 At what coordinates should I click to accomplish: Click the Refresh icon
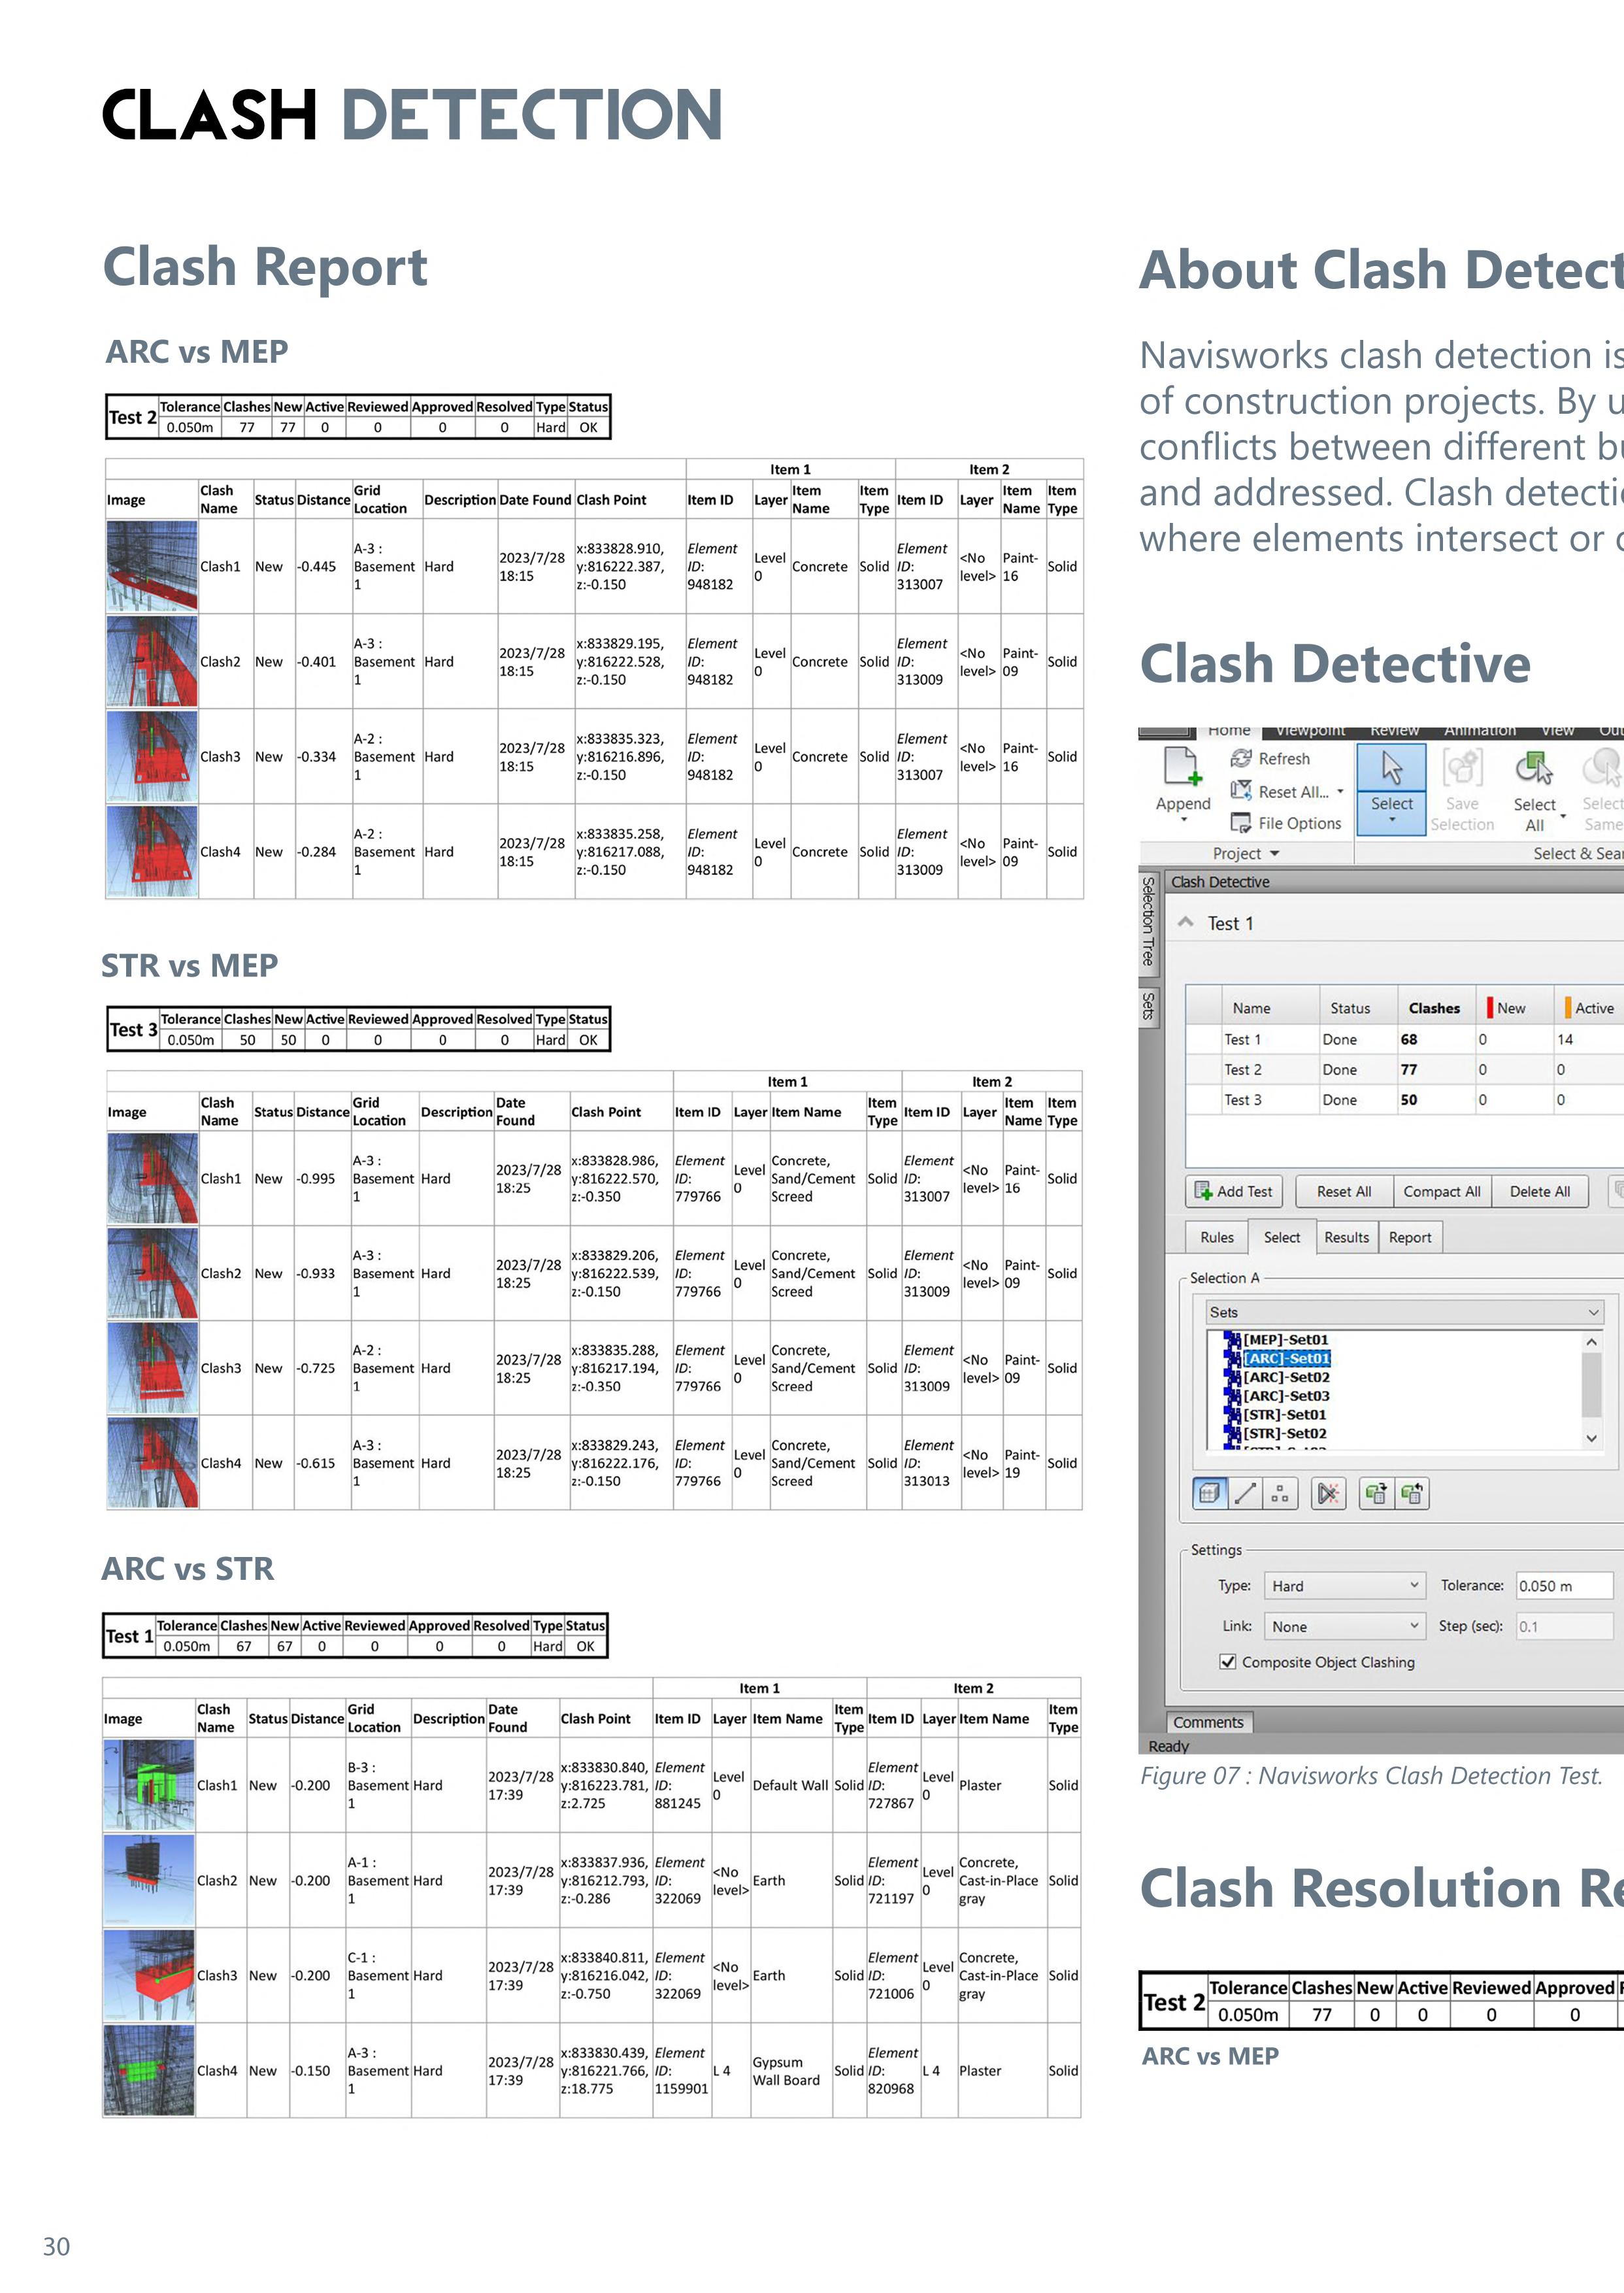[1241, 759]
